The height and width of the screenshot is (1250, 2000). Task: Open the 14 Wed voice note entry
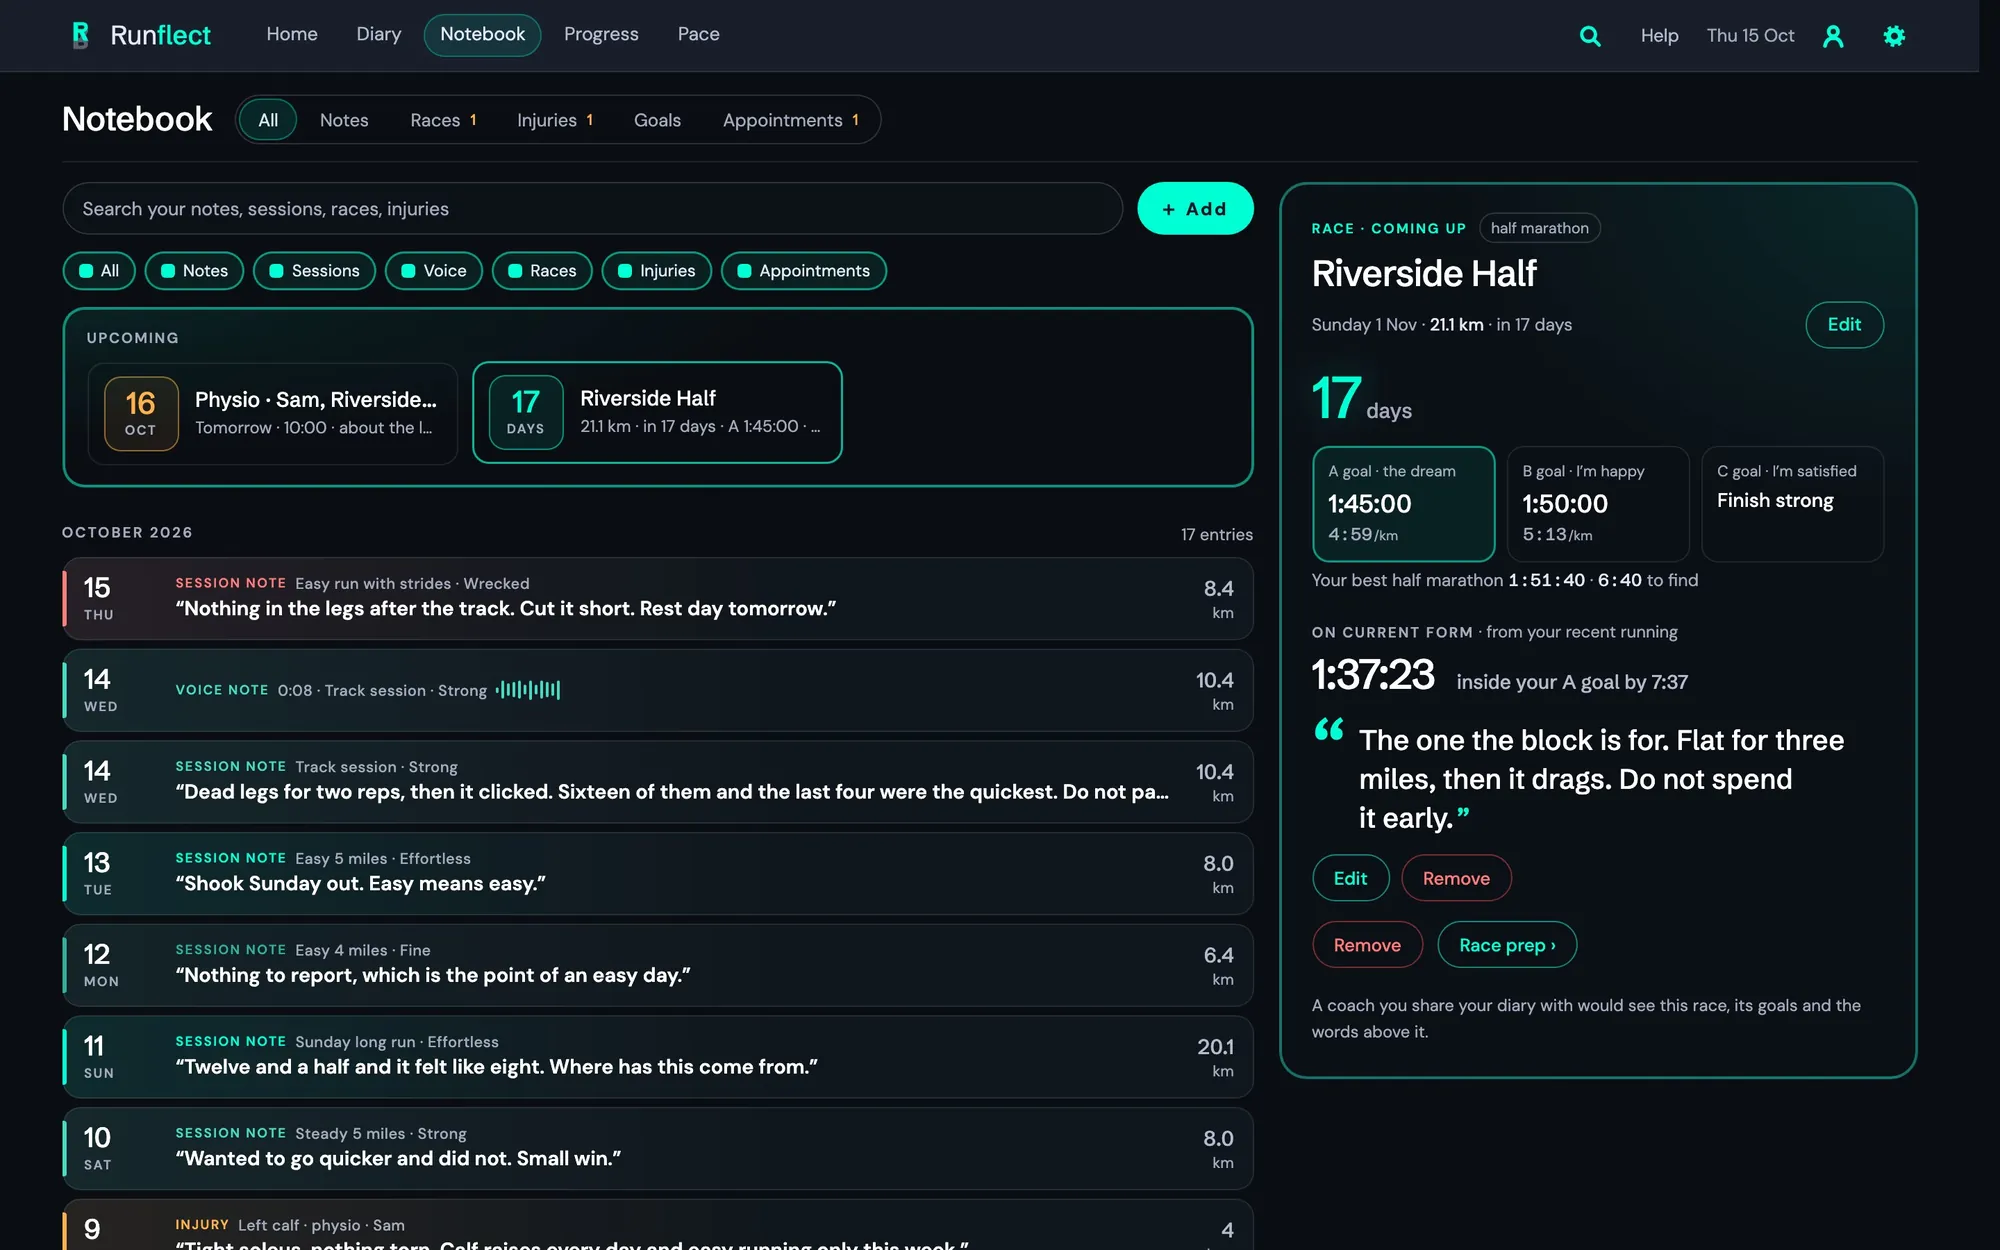pyautogui.click(x=657, y=690)
